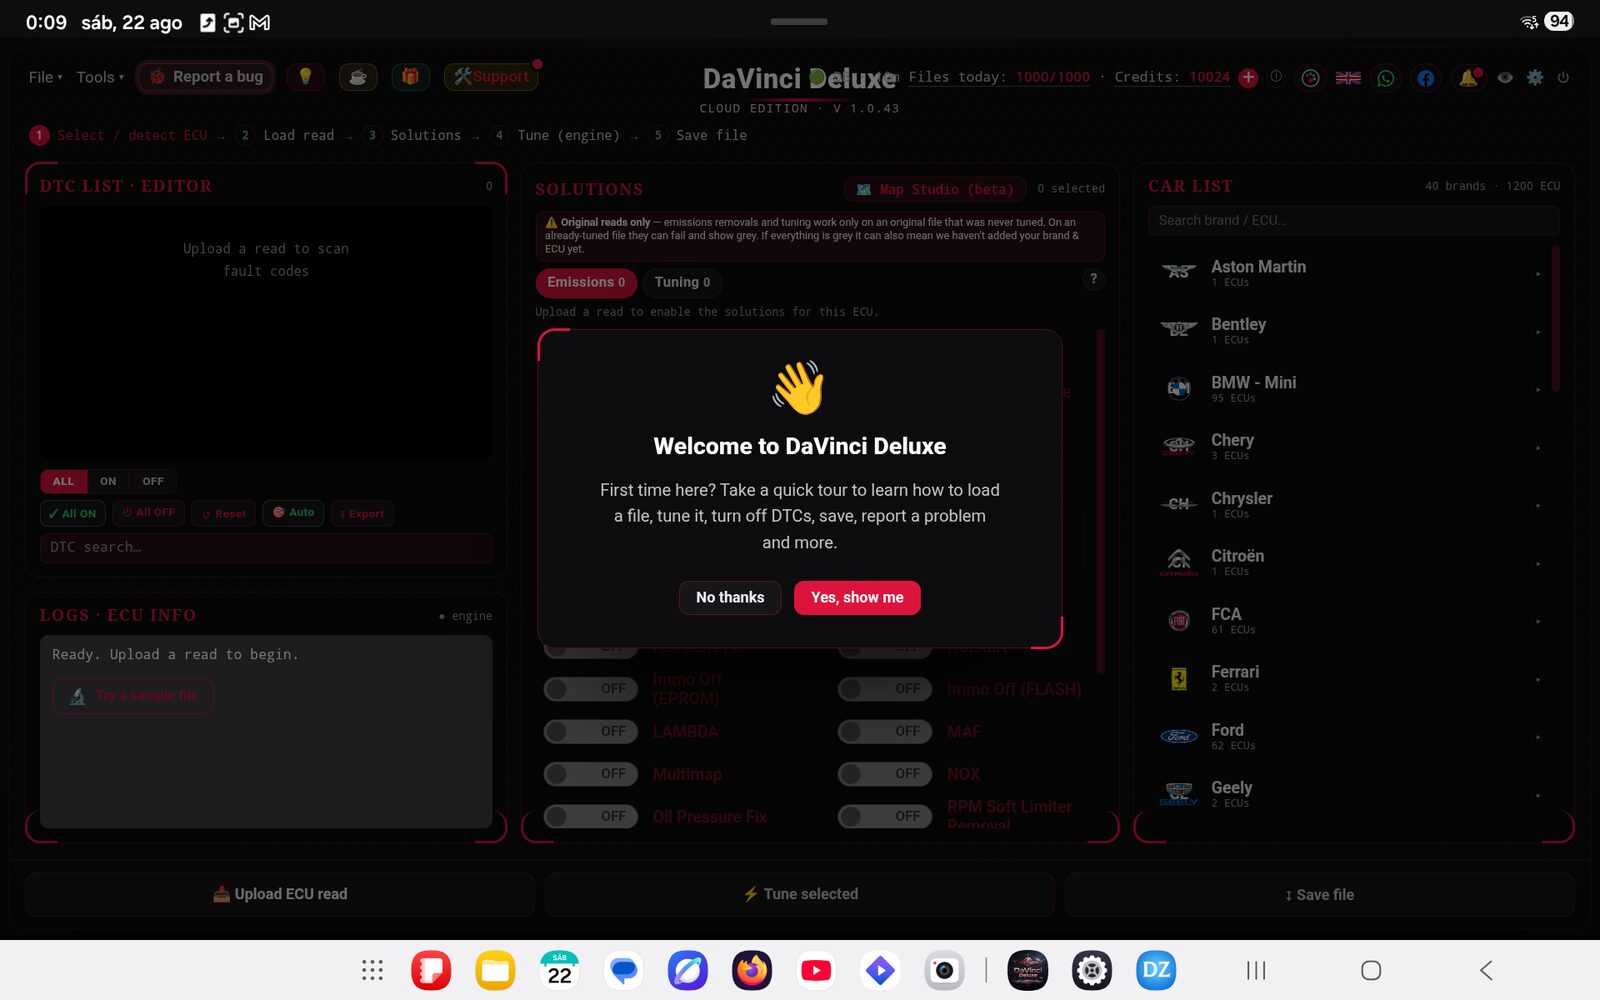
Task: Open the lightbulb suggestion icon
Action: click(x=305, y=77)
